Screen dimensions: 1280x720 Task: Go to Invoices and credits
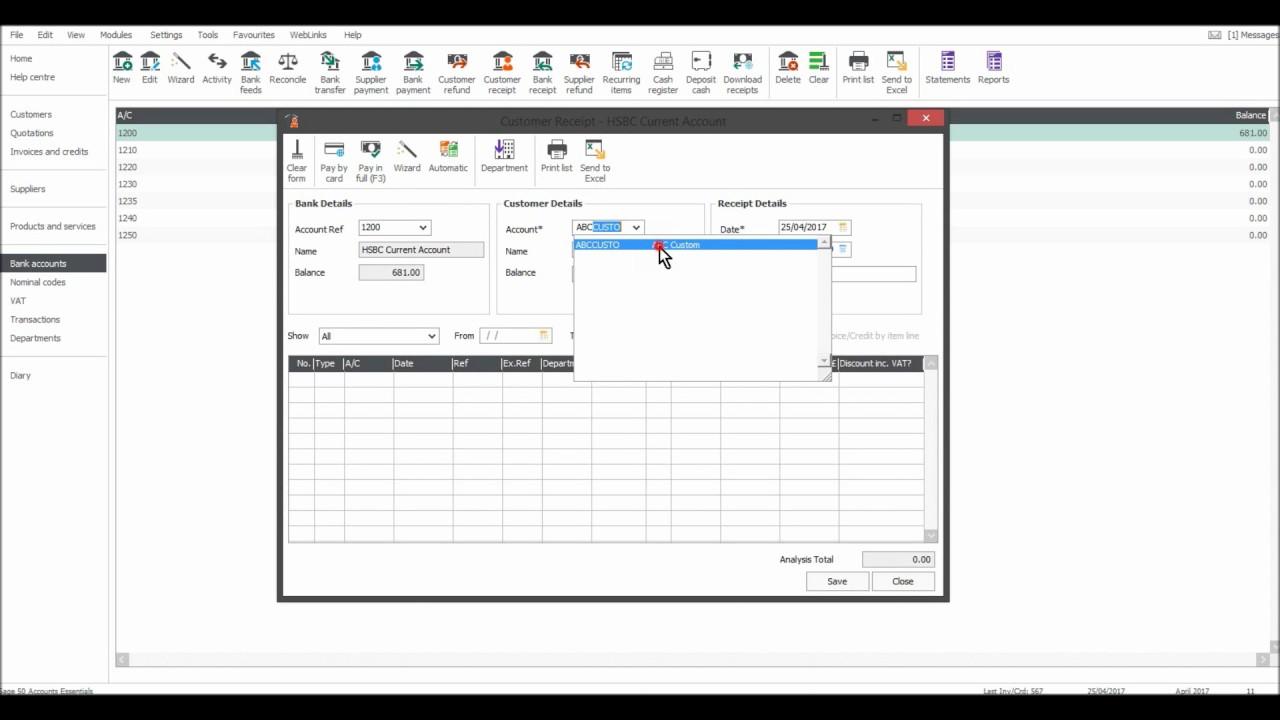coord(49,152)
